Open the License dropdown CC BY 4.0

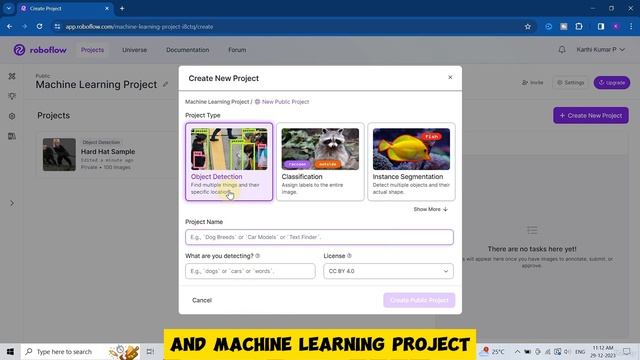click(388, 271)
